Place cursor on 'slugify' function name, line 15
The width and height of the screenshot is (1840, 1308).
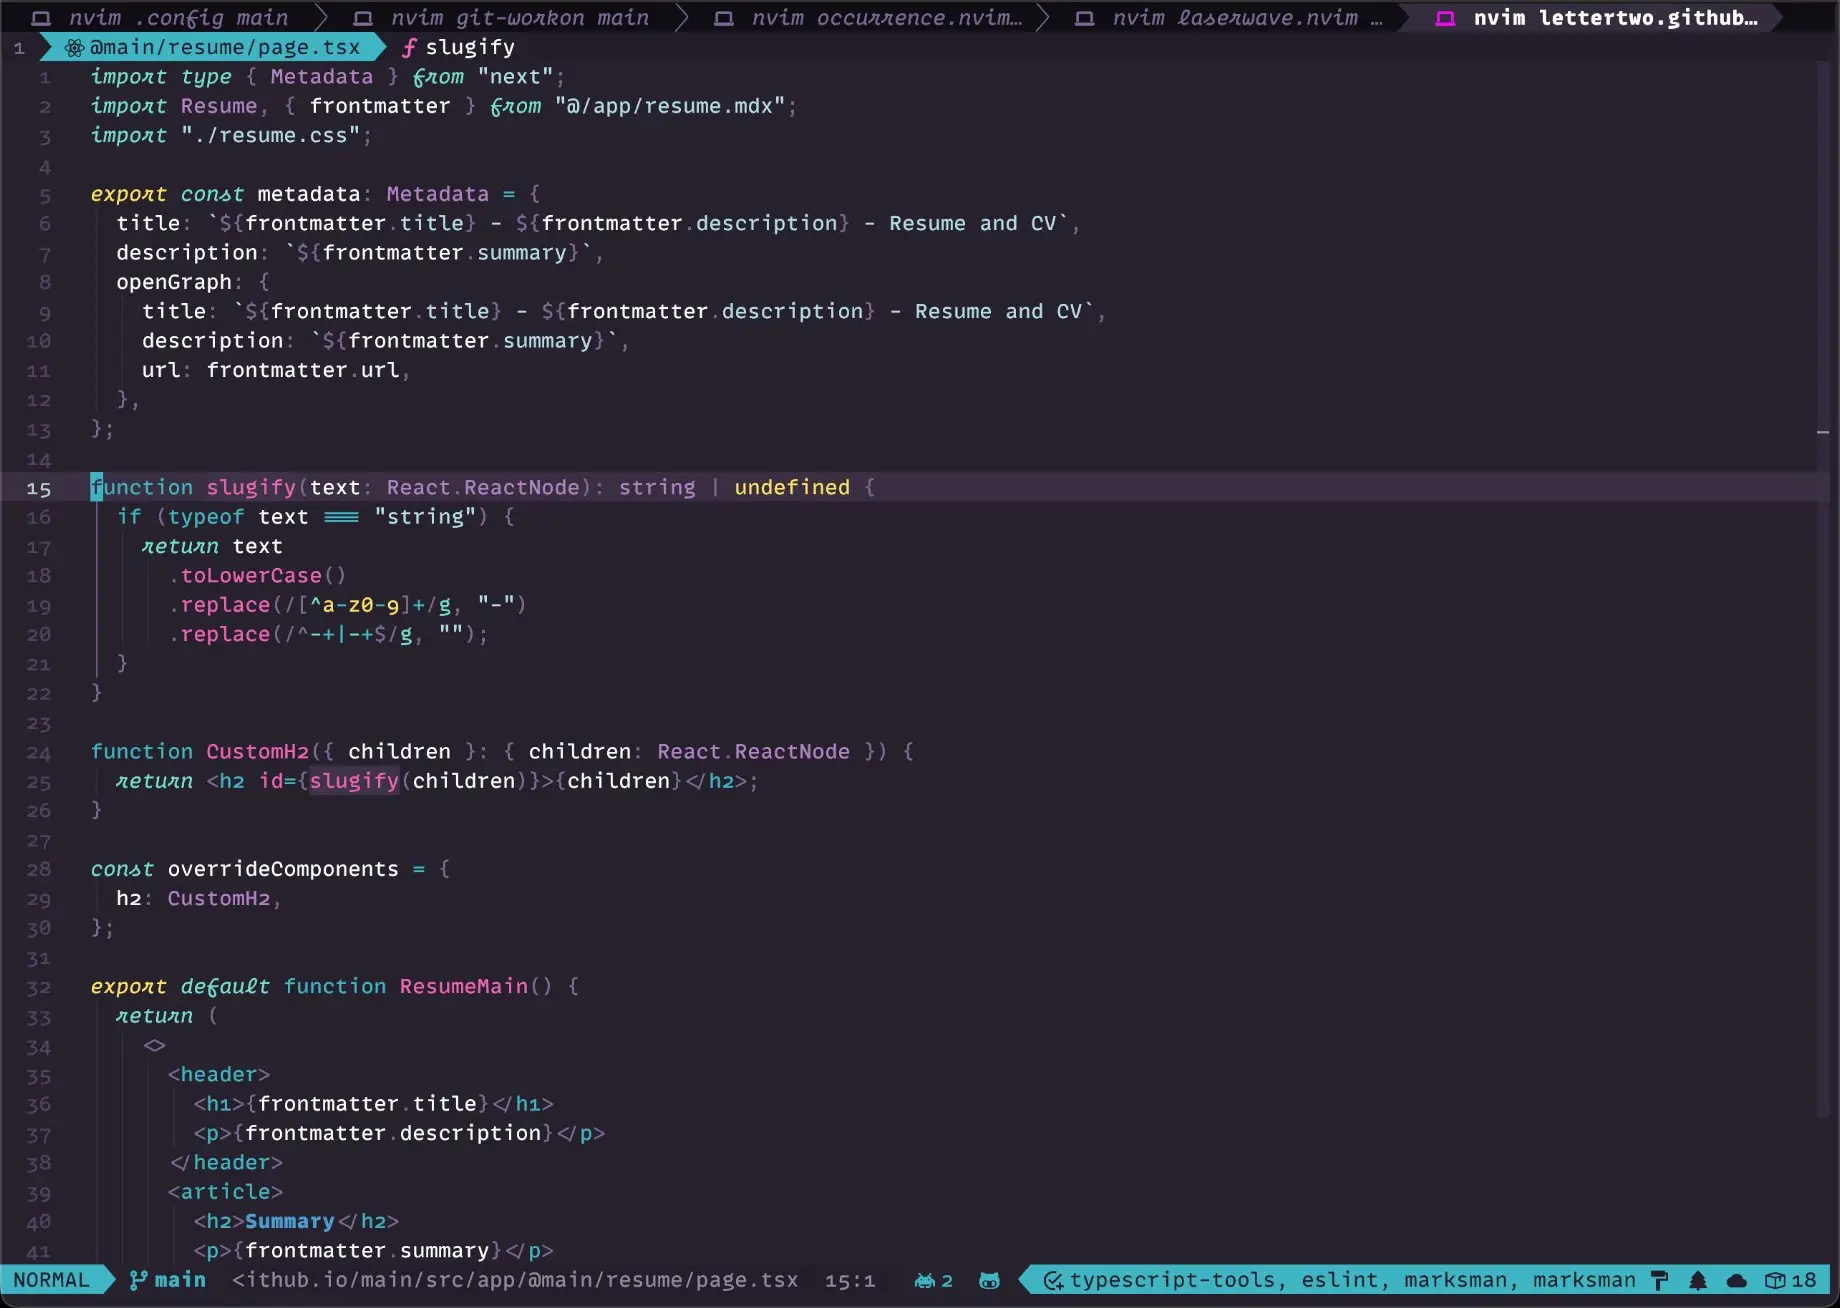[251, 487]
